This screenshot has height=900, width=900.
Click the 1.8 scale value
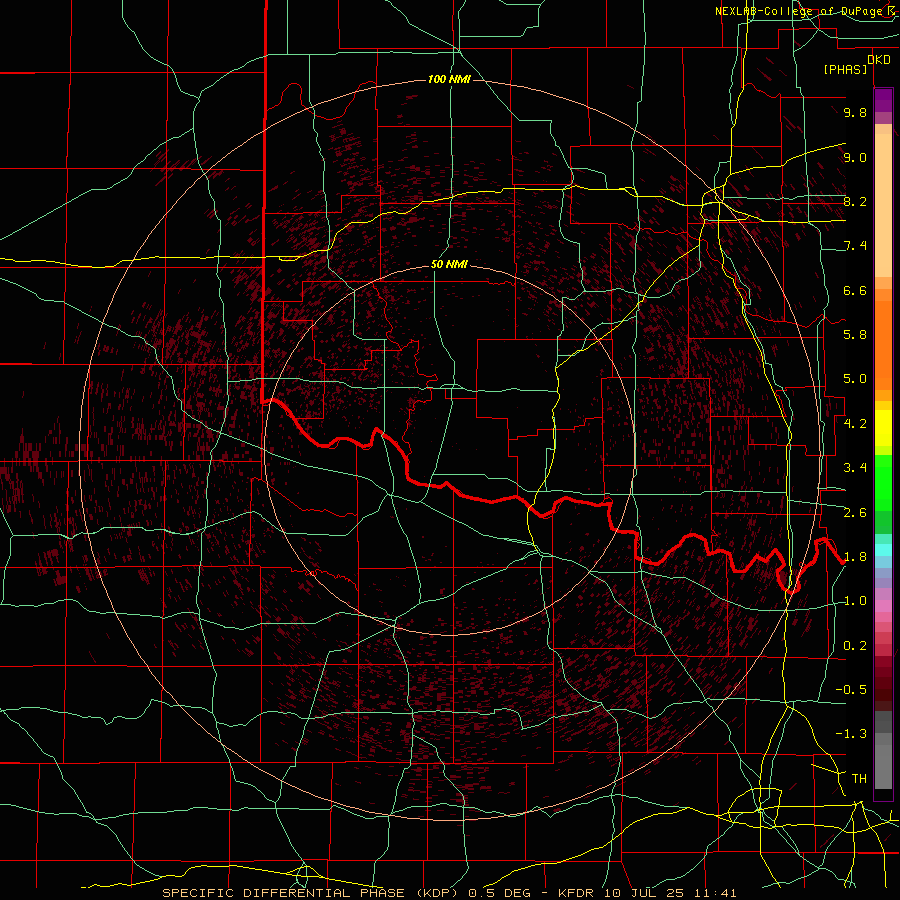click(855, 557)
